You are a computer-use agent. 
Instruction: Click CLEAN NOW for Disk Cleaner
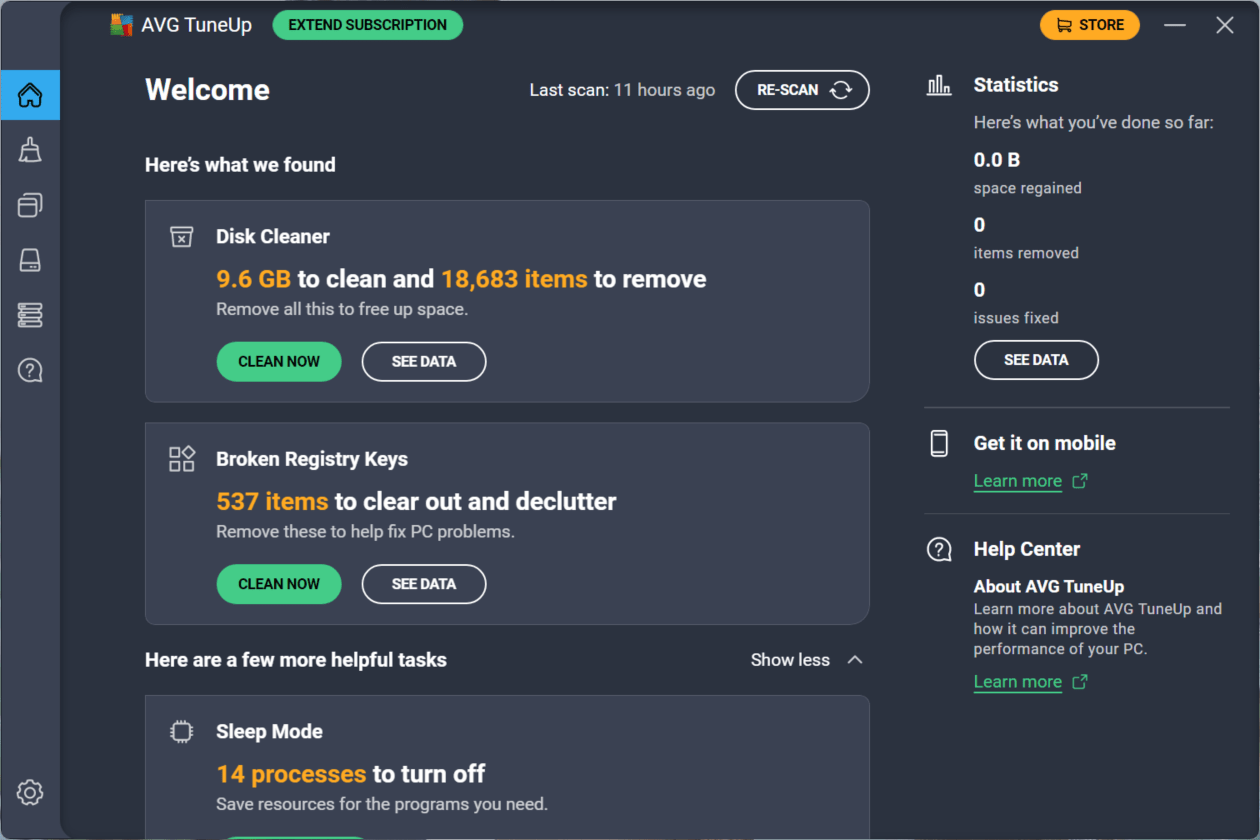tap(279, 362)
